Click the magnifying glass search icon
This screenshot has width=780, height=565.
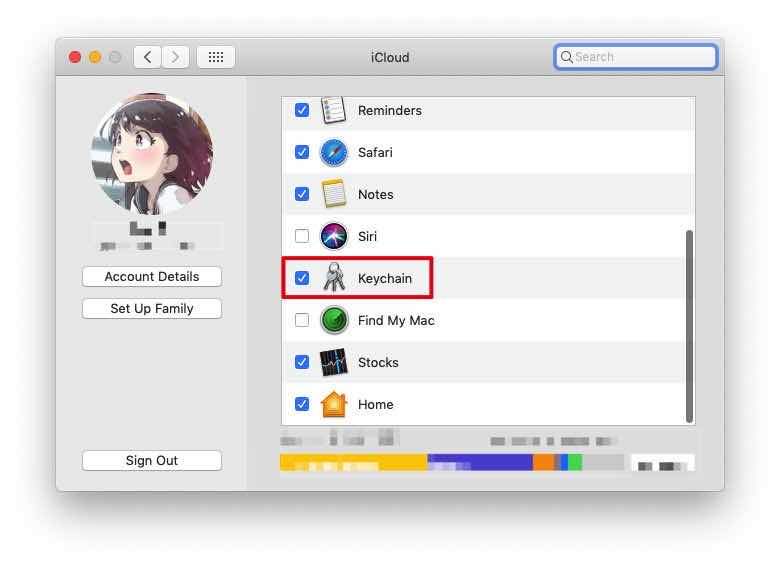pyautogui.click(x=567, y=57)
